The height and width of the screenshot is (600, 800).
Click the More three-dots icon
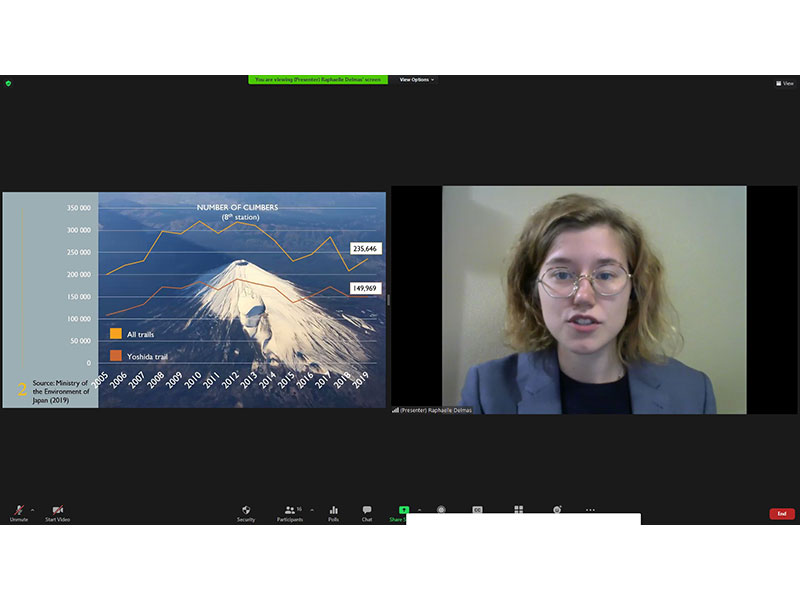click(590, 509)
